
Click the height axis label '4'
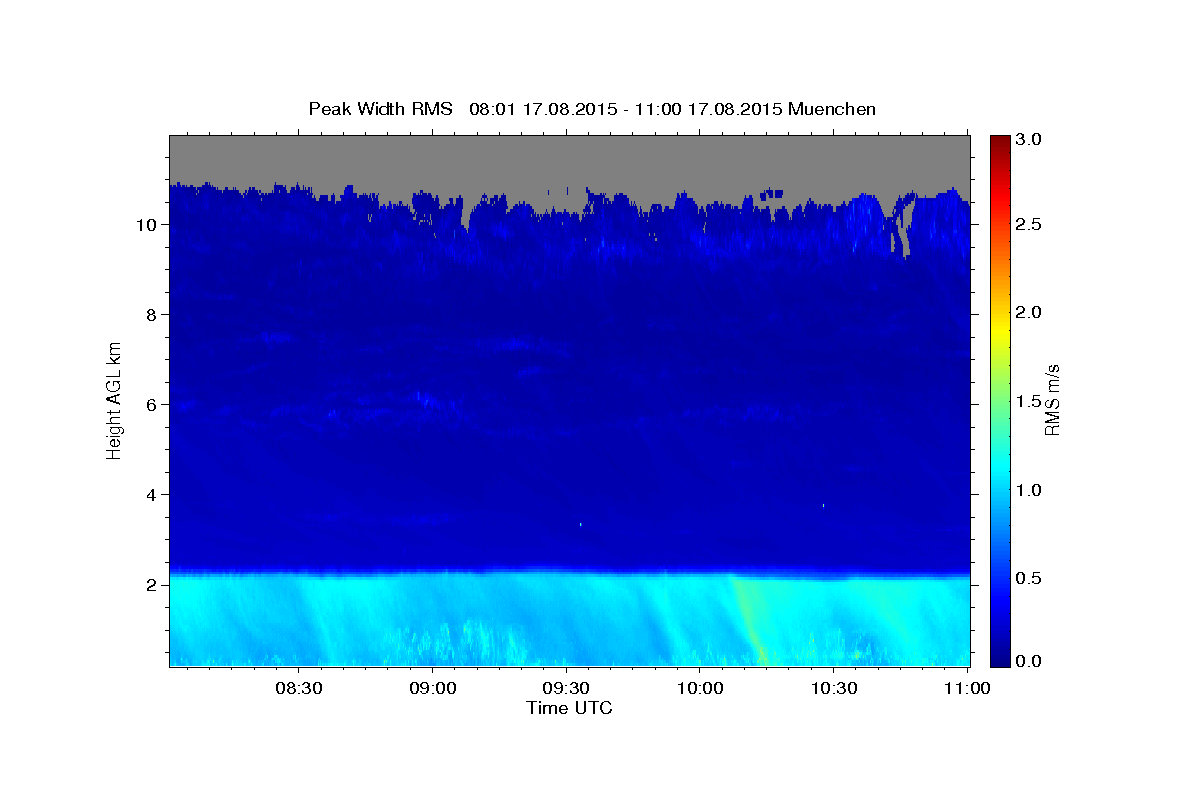point(151,495)
